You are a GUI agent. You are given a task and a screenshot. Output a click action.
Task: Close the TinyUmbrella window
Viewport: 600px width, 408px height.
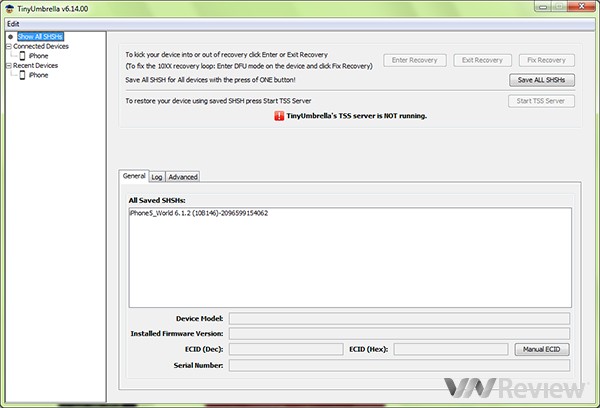(x=581, y=6)
